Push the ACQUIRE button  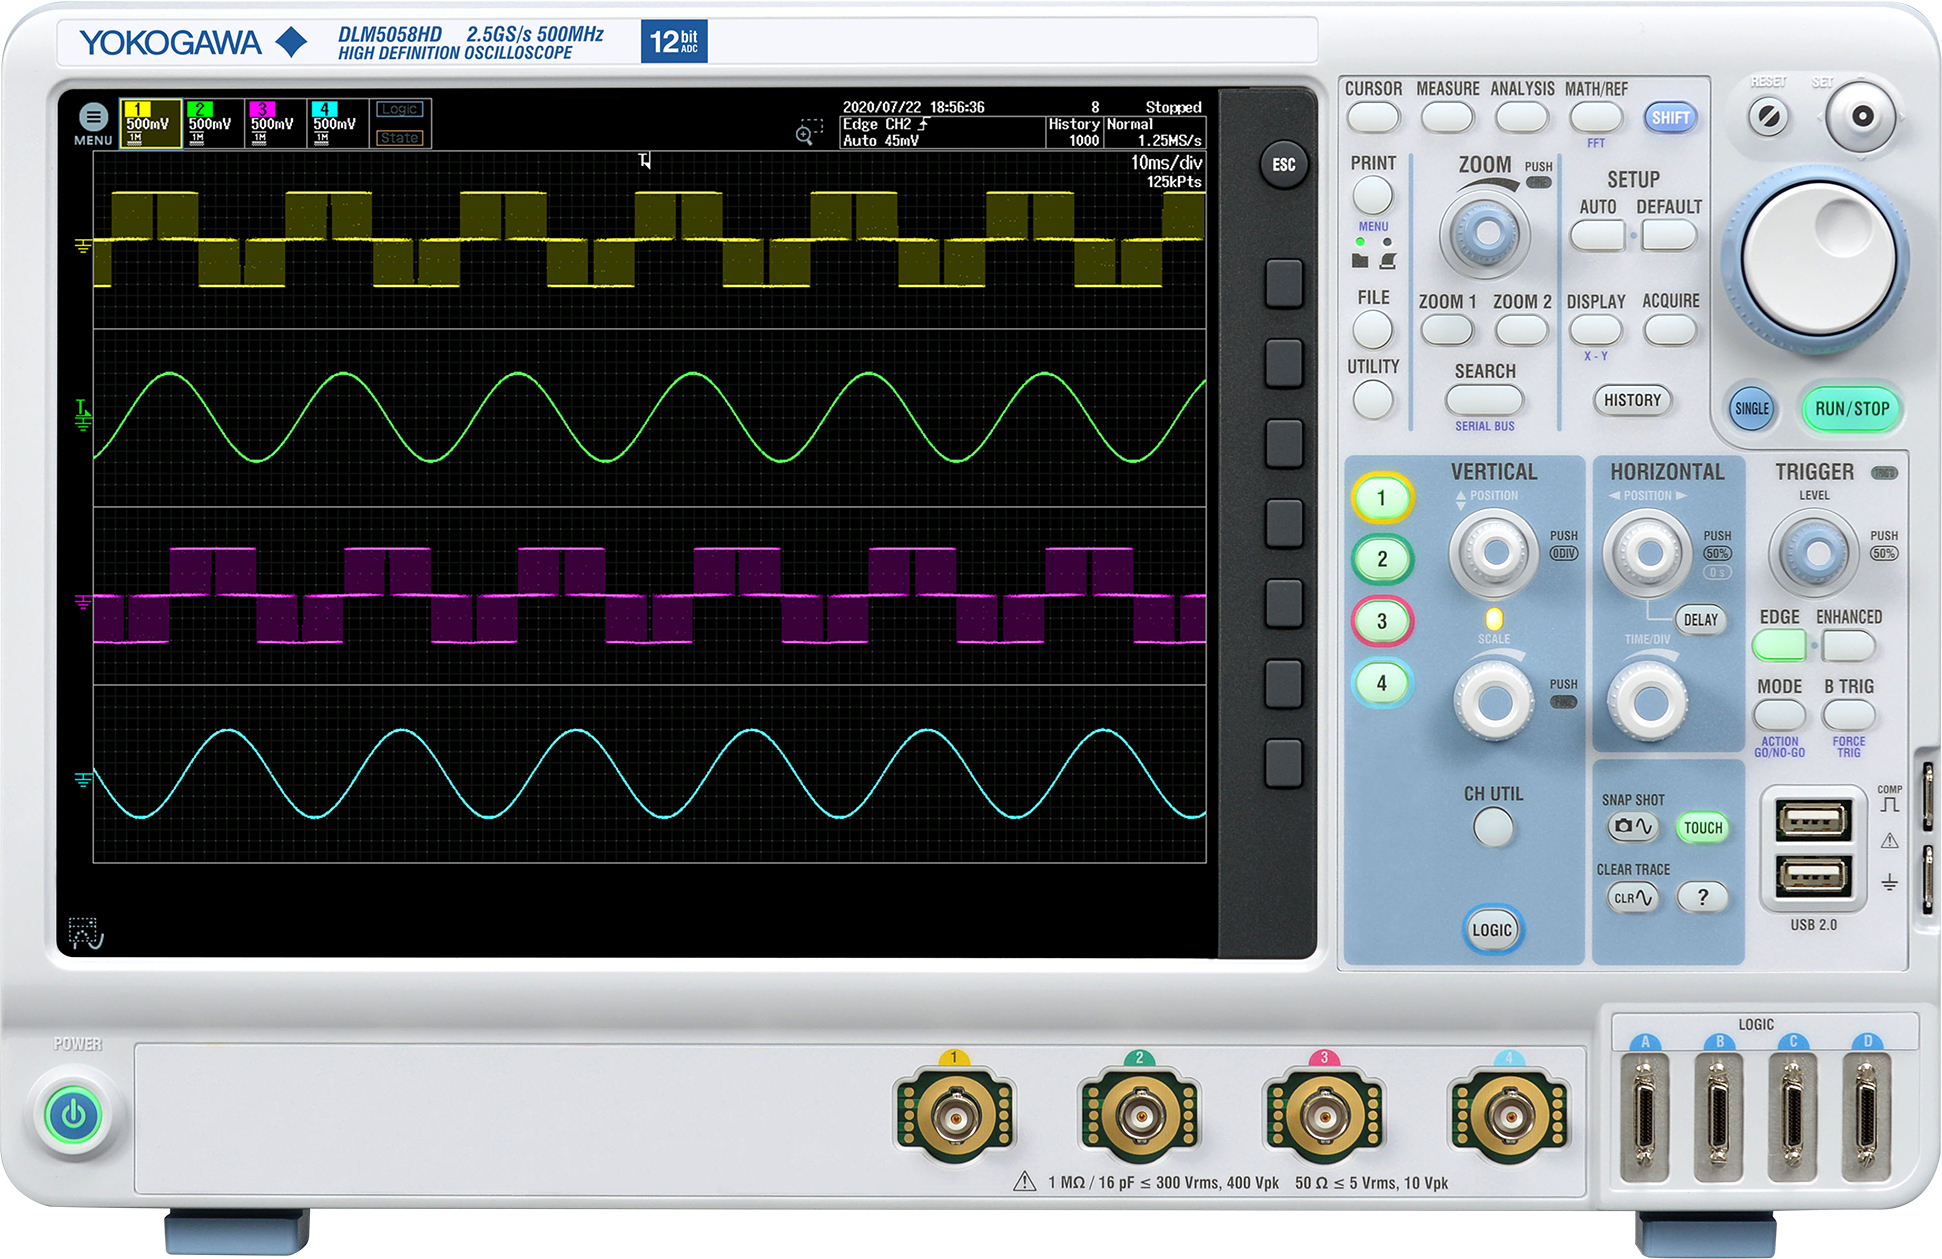coord(1670,330)
